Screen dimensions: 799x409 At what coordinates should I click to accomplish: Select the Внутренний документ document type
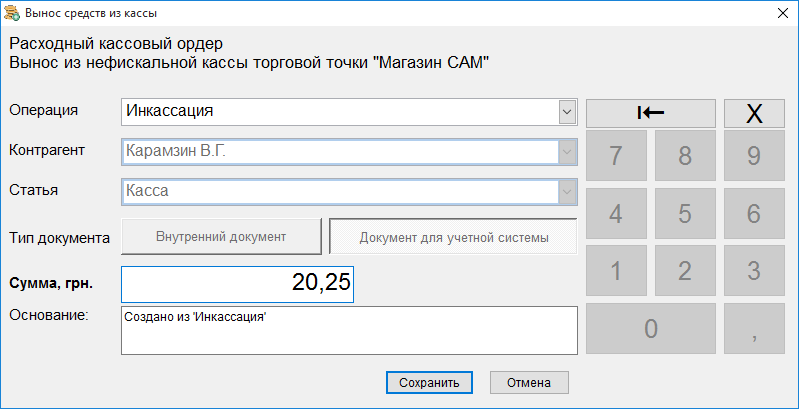coord(221,237)
